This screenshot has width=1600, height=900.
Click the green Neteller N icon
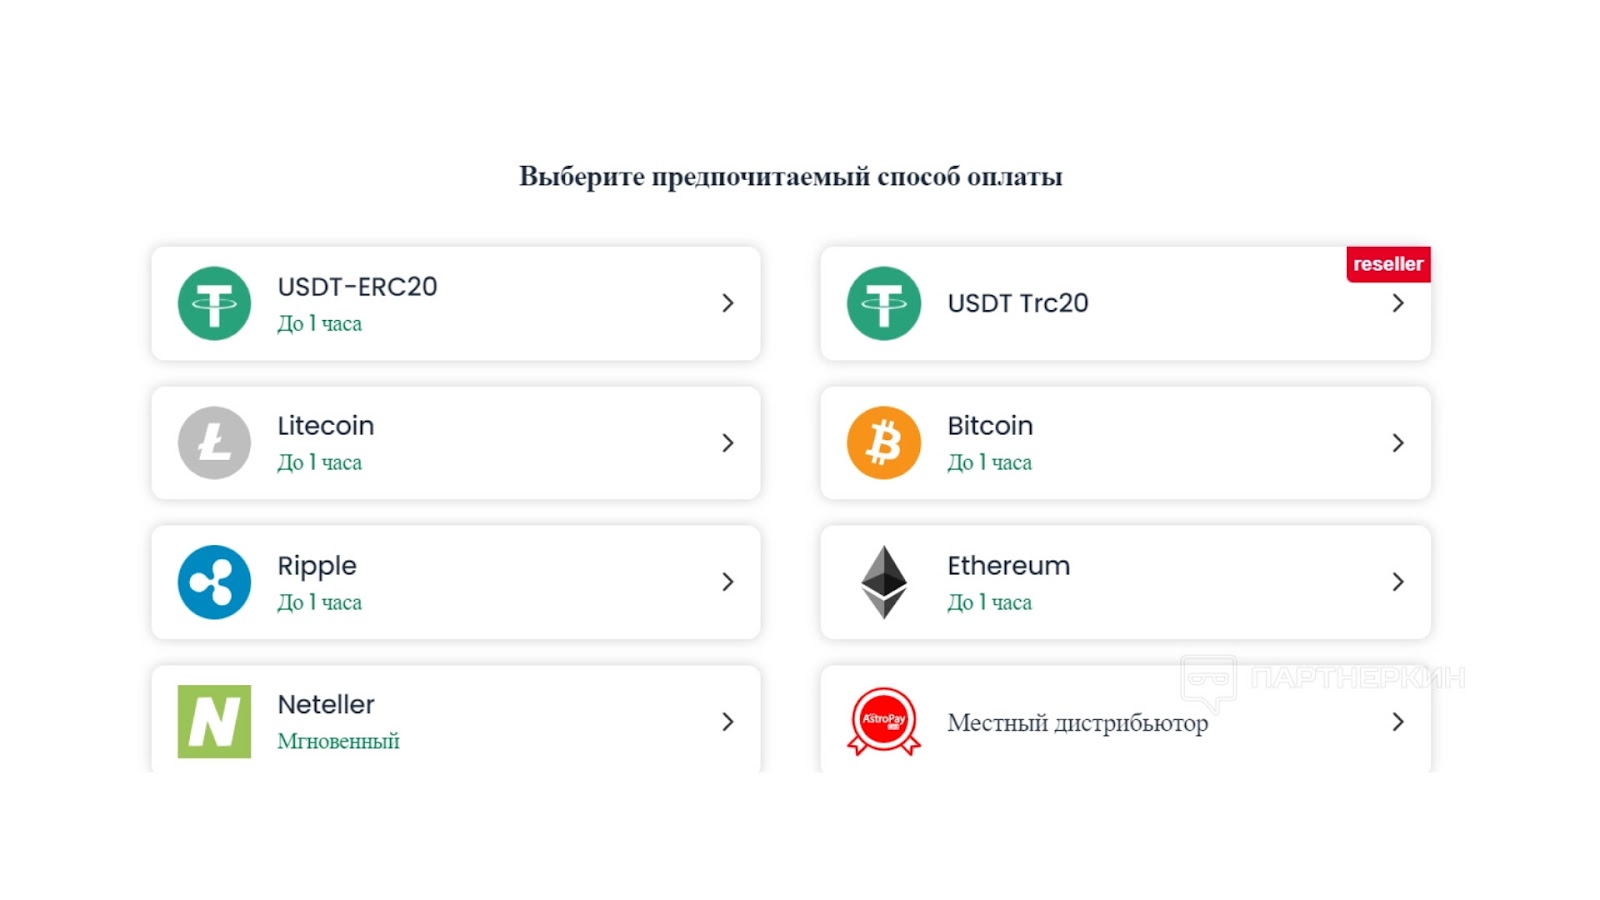(214, 721)
